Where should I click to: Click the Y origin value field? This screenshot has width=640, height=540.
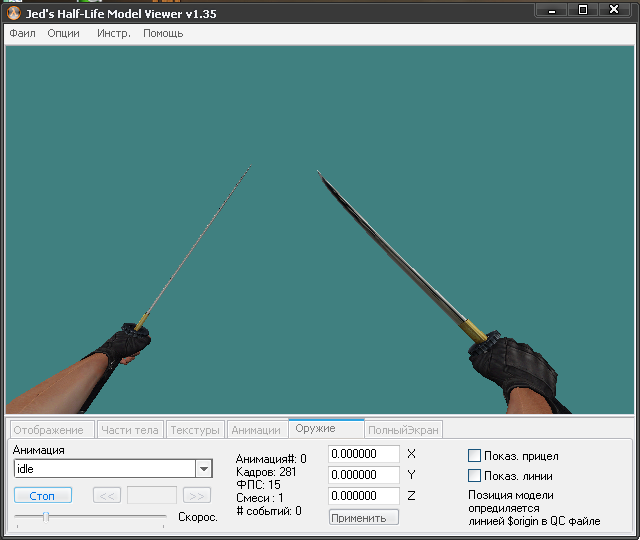pyautogui.click(x=364, y=475)
